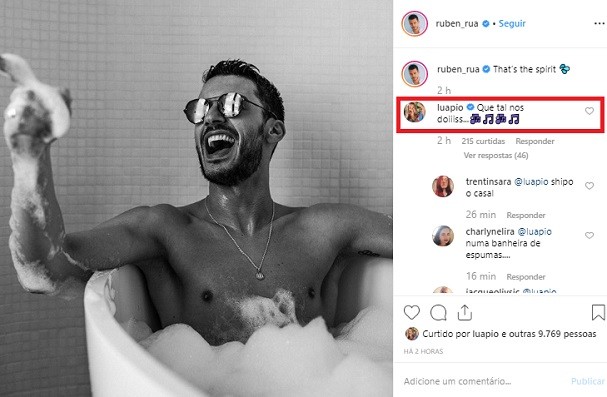Like charlynelira's comment with the heart
This screenshot has height=397, width=607.
coord(589,235)
